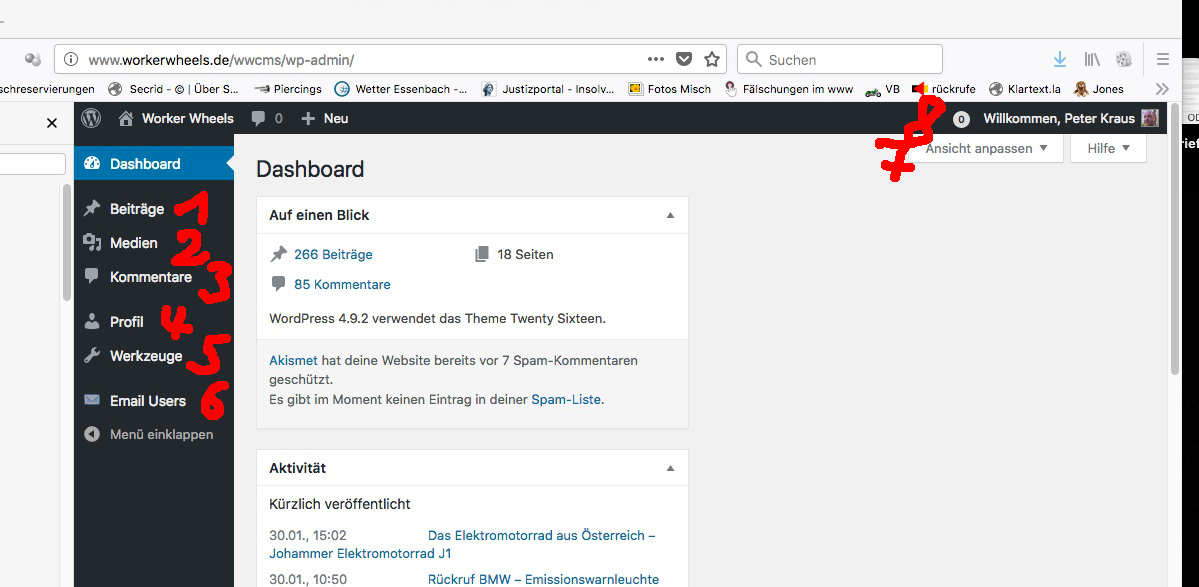Collapse the Aktivität panel
Viewport: 1199px width, 587px height.
670,468
